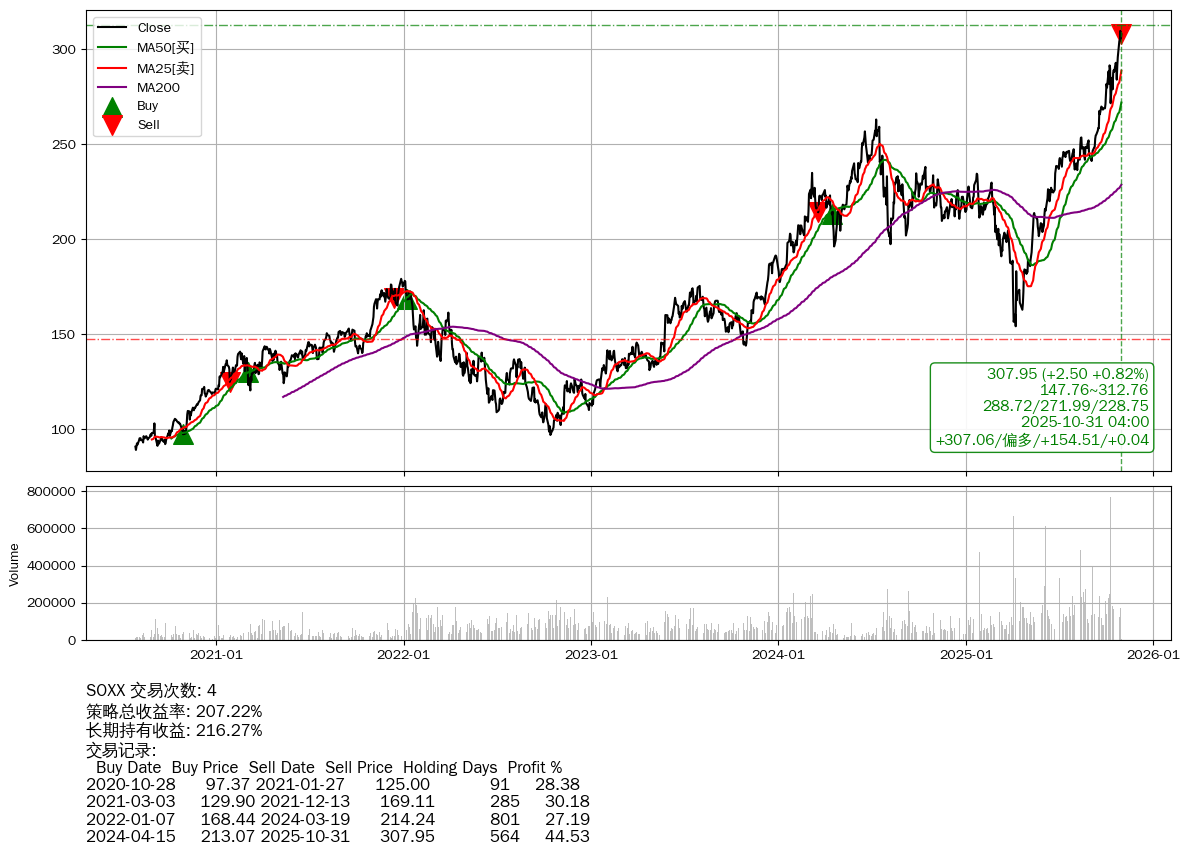Viewport: 1190px width, 855px height.
Task: Select the 2023-01 label on the x-axis
Action: click(590, 655)
